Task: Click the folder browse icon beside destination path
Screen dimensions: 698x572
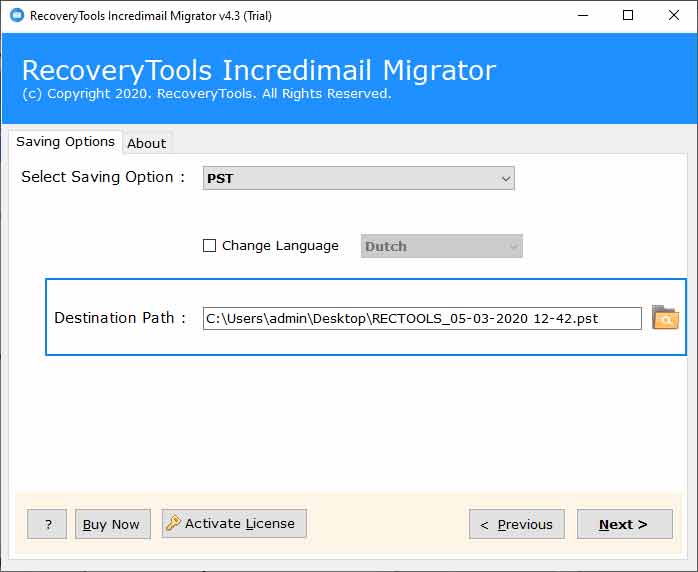Action: tap(665, 317)
